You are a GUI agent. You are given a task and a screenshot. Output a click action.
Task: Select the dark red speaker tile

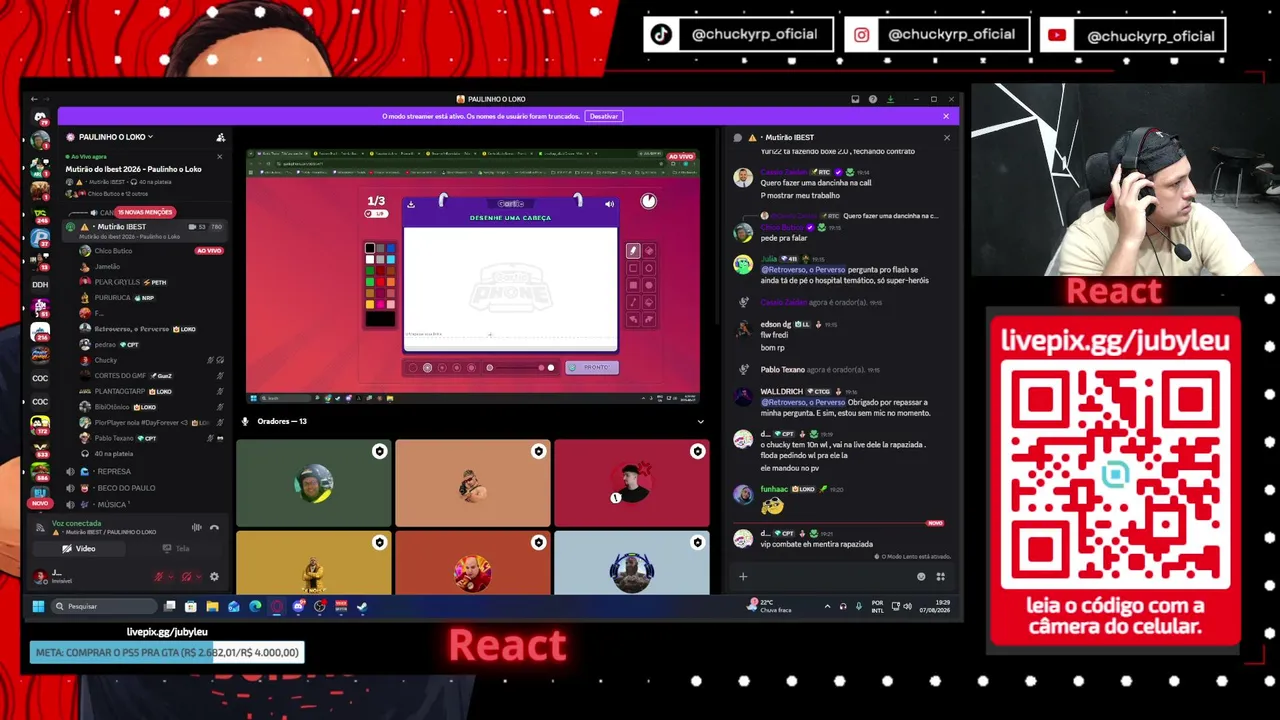[631, 483]
